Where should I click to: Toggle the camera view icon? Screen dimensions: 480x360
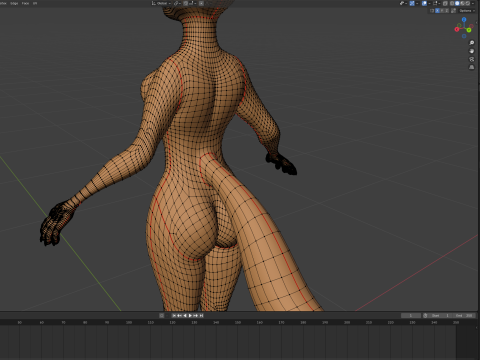pos(472,59)
